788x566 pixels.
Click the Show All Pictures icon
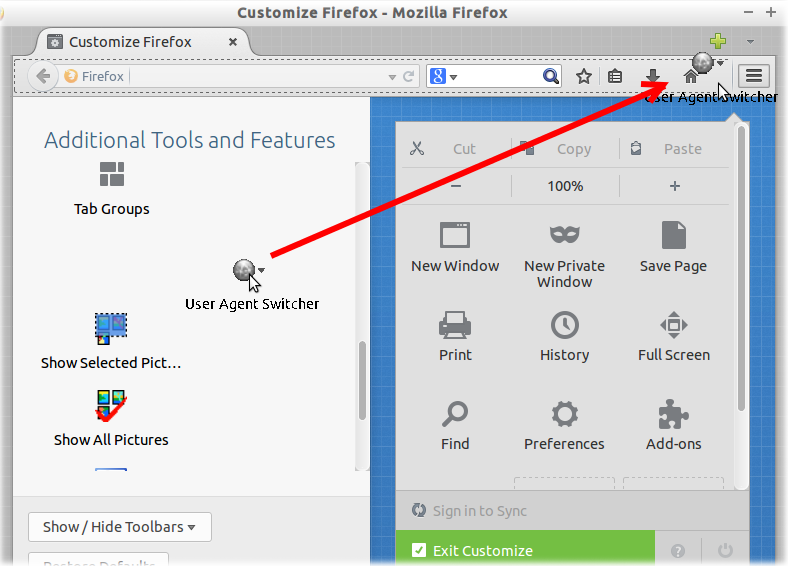click(111, 405)
